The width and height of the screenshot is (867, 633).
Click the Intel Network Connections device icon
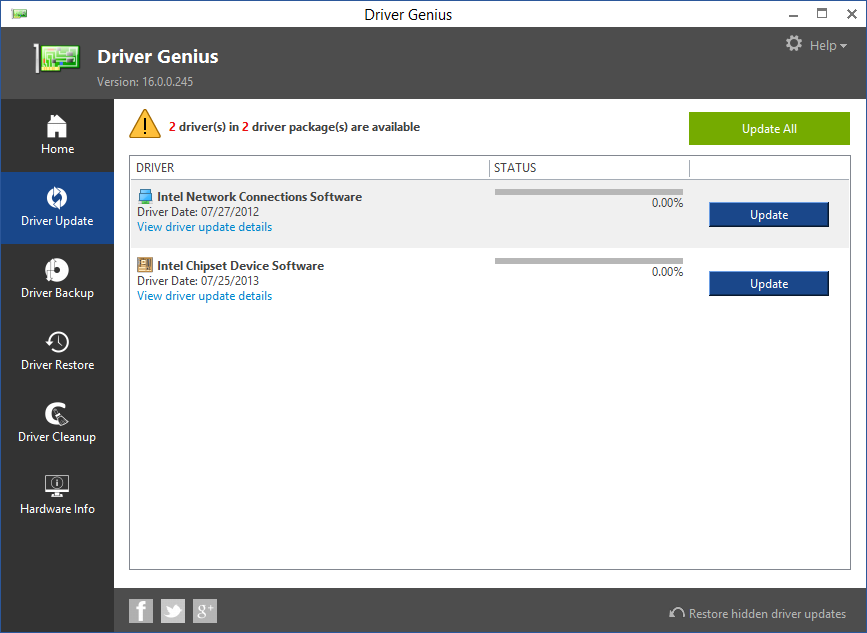145,196
